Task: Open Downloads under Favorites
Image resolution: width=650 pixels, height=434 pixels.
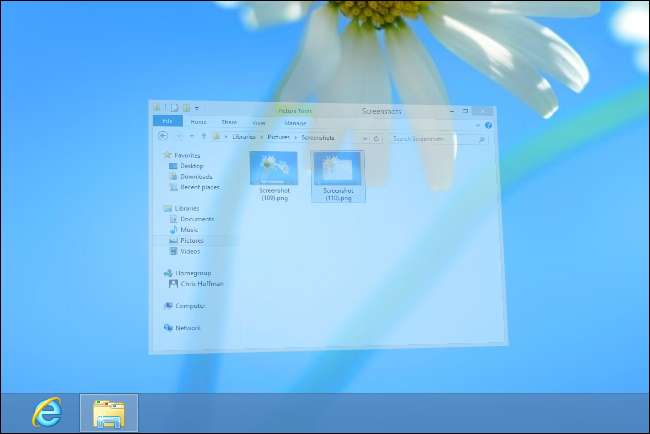Action: click(x=196, y=177)
